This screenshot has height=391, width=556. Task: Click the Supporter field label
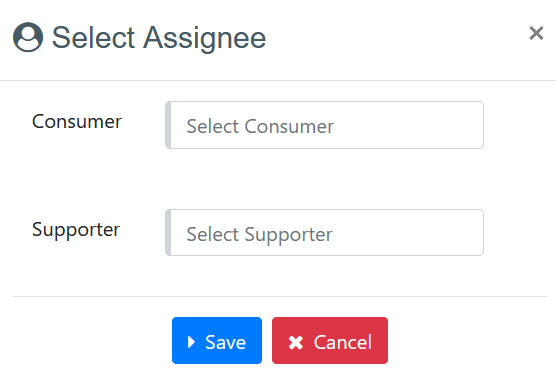pyautogui.click(x=76, y=230)
